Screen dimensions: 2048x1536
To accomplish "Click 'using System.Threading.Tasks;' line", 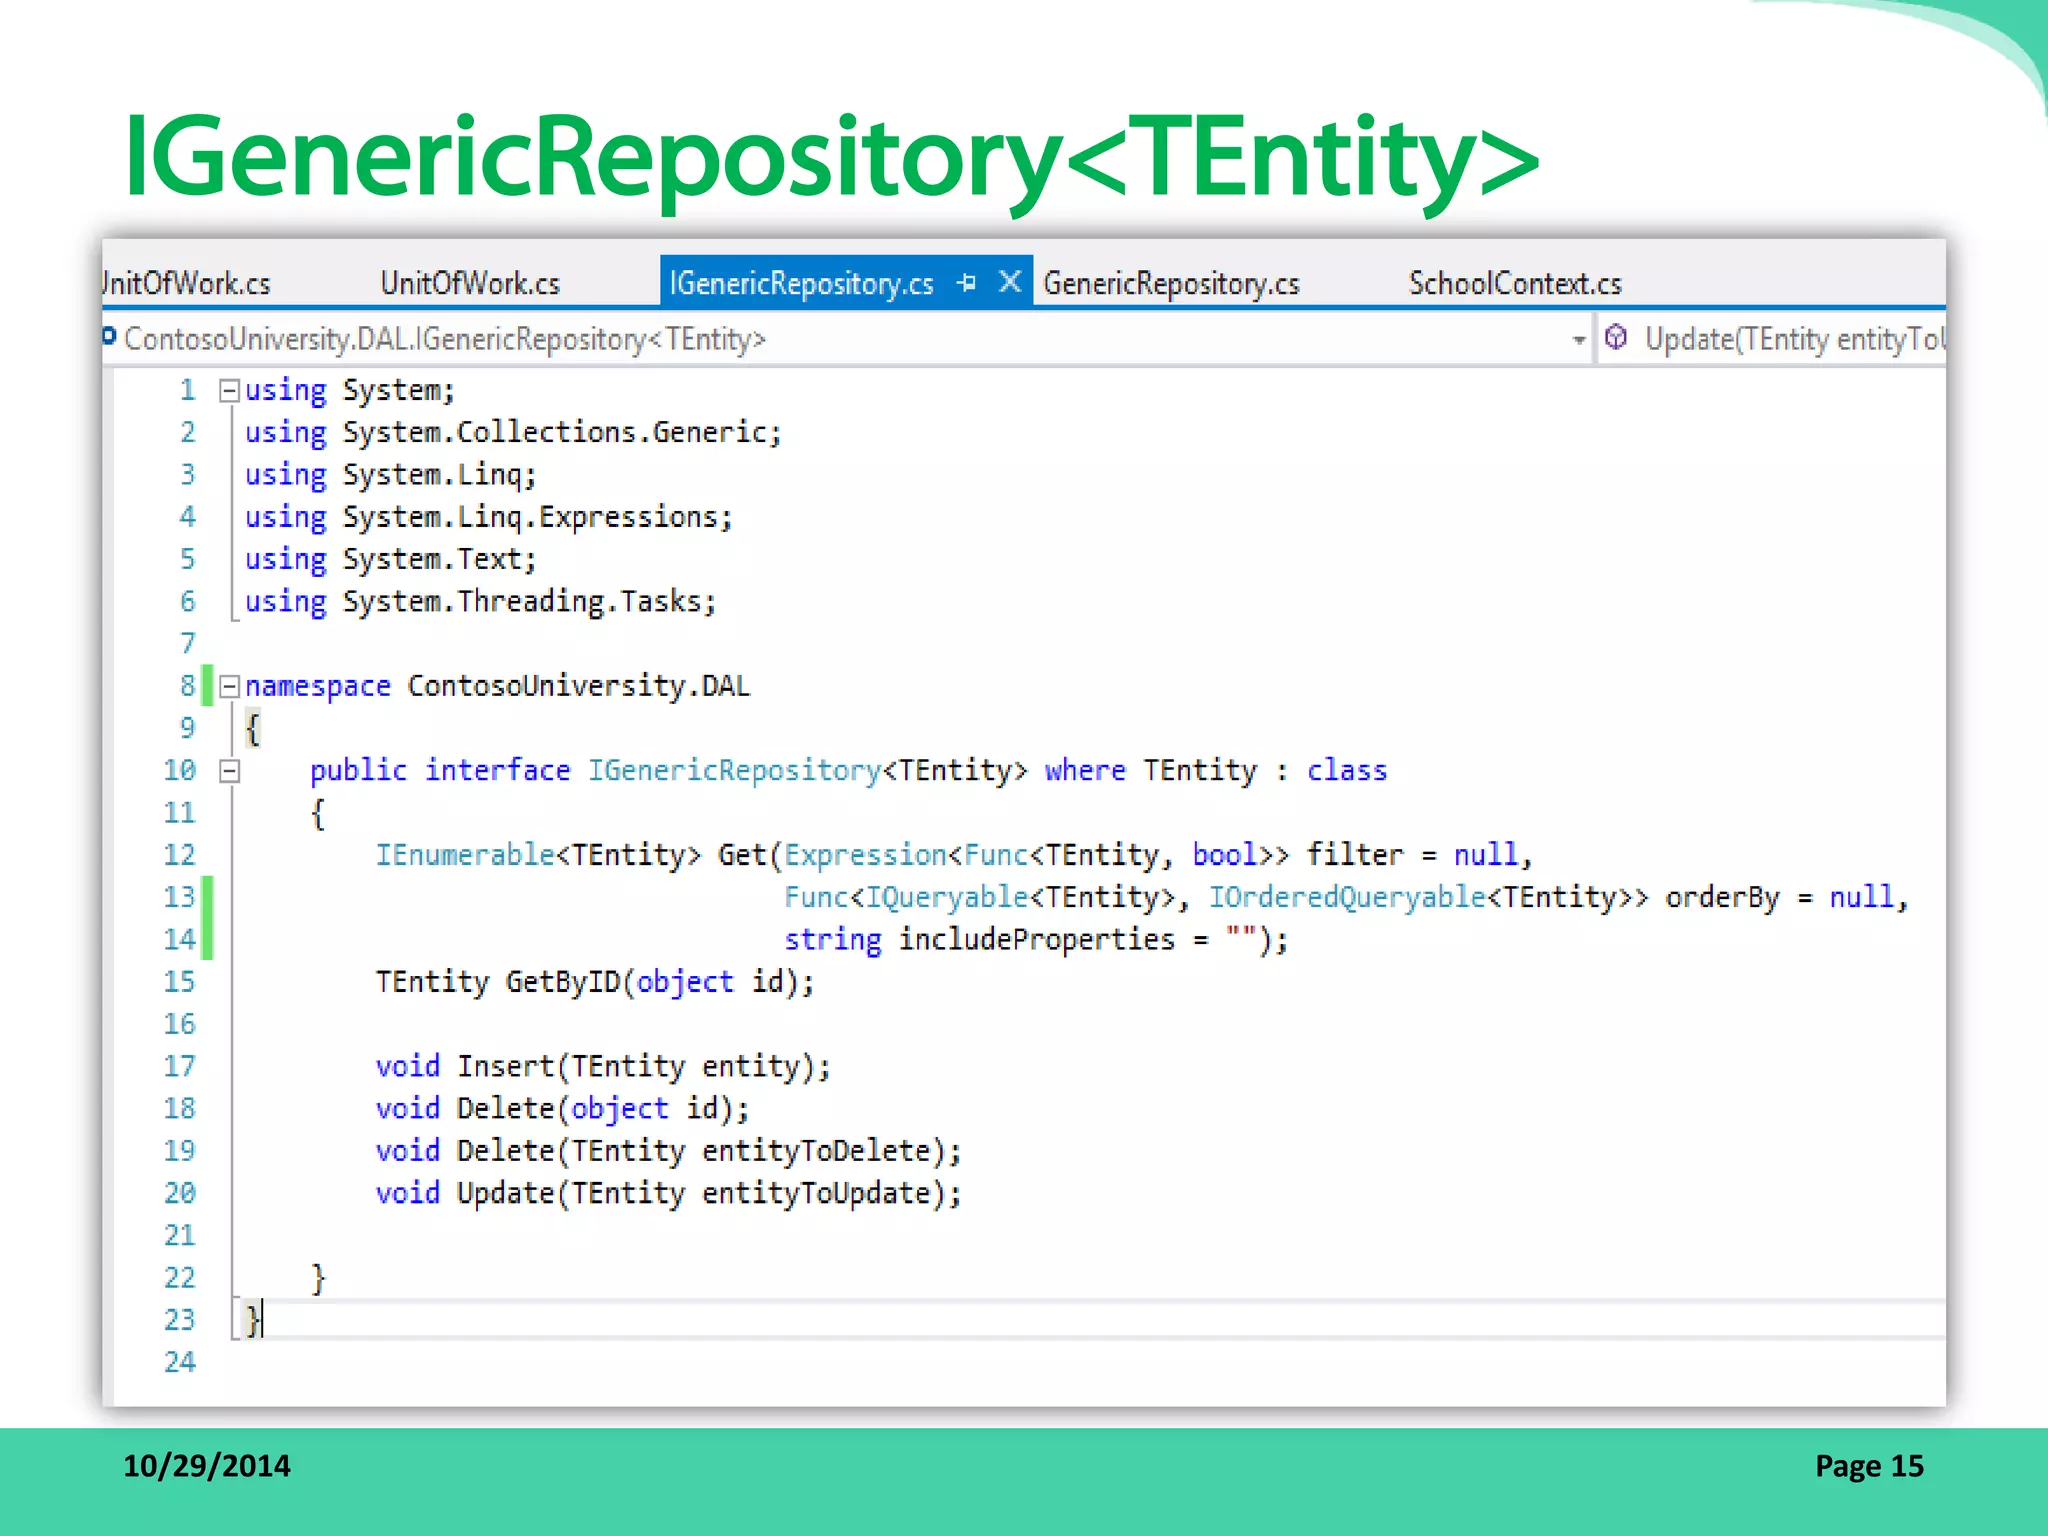I will (x=481, y=602).
